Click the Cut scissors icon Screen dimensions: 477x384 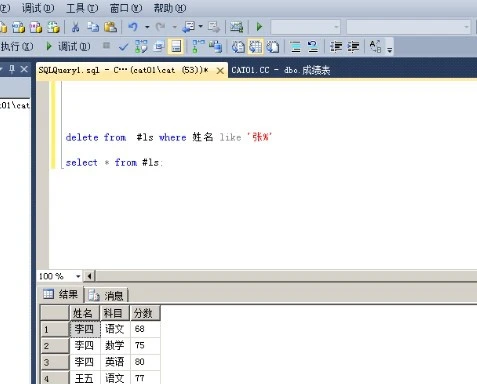(x=76, y=27)
